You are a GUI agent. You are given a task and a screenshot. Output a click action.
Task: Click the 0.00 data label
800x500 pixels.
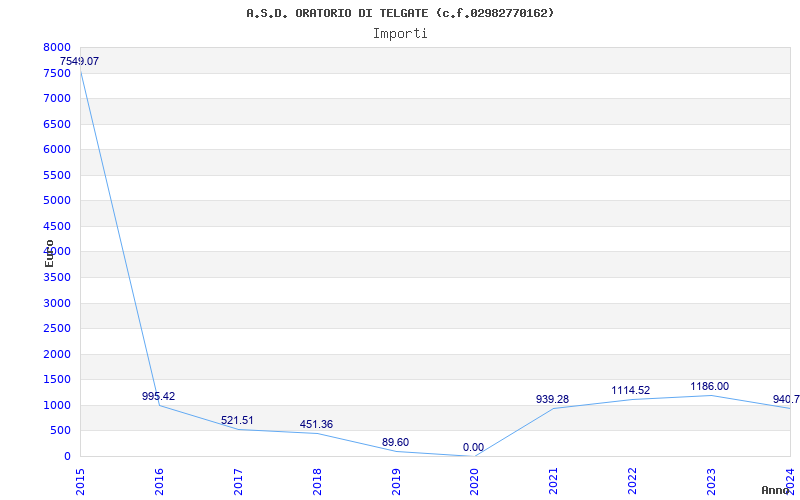tap(473, 447)
